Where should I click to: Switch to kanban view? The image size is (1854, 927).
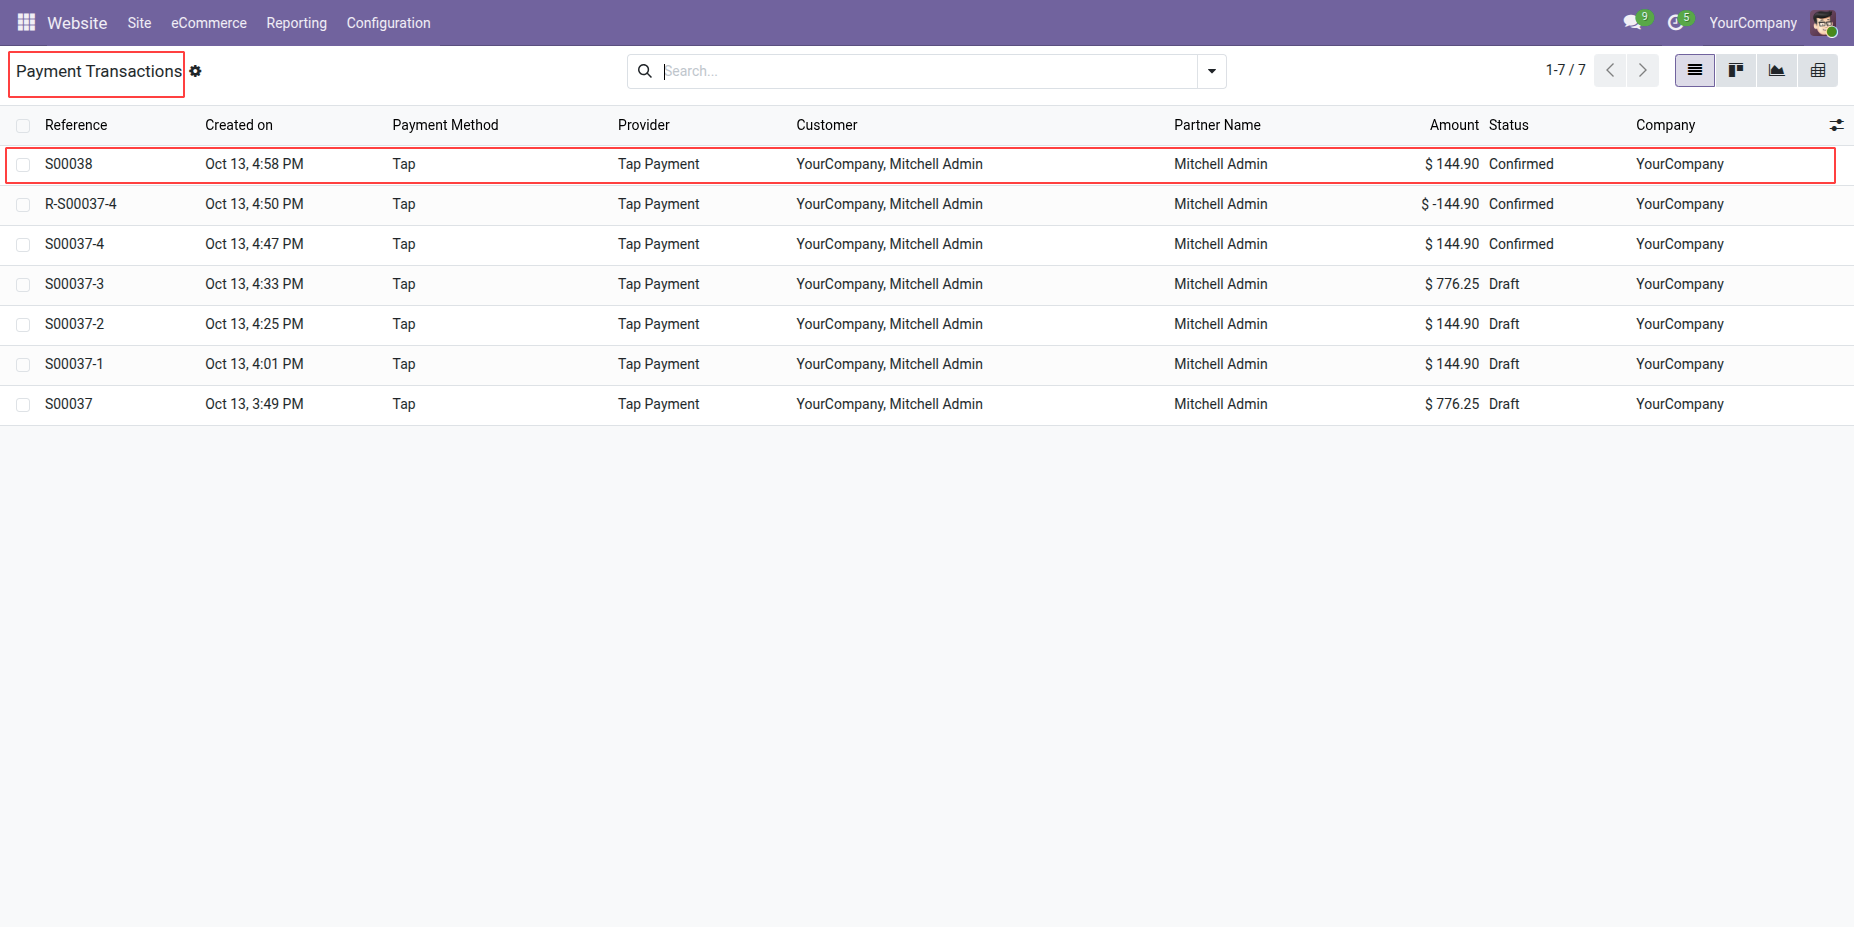tap(1735, 71)
